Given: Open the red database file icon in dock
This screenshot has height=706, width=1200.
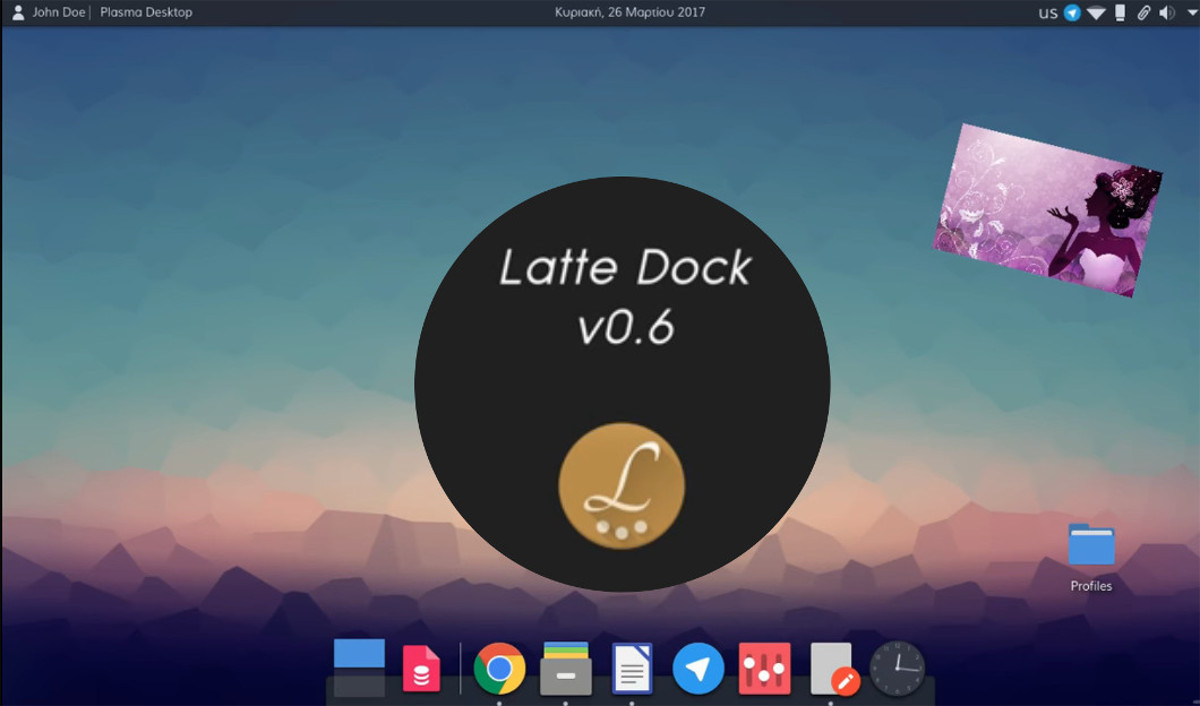Looking at the screenshot, I should (x=421, y=669).
